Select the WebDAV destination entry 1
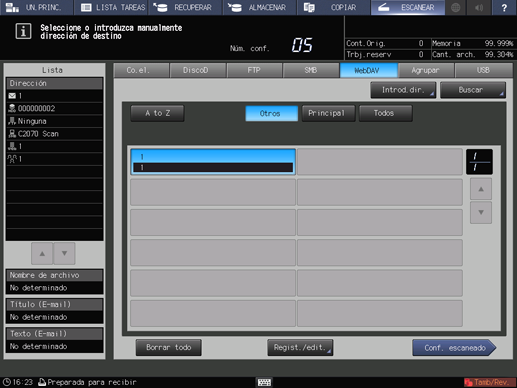The image size is (517, 388). point(213,162)
